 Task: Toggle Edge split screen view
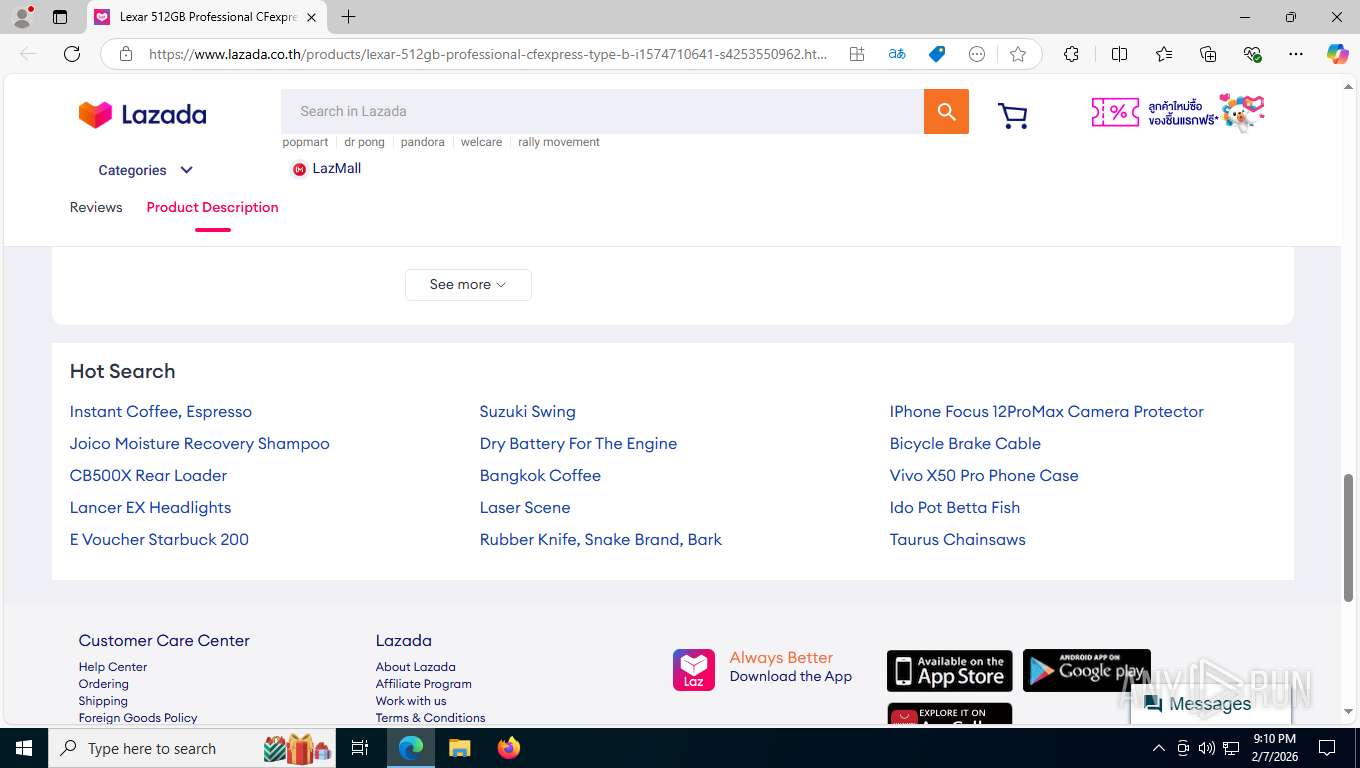1120,54
